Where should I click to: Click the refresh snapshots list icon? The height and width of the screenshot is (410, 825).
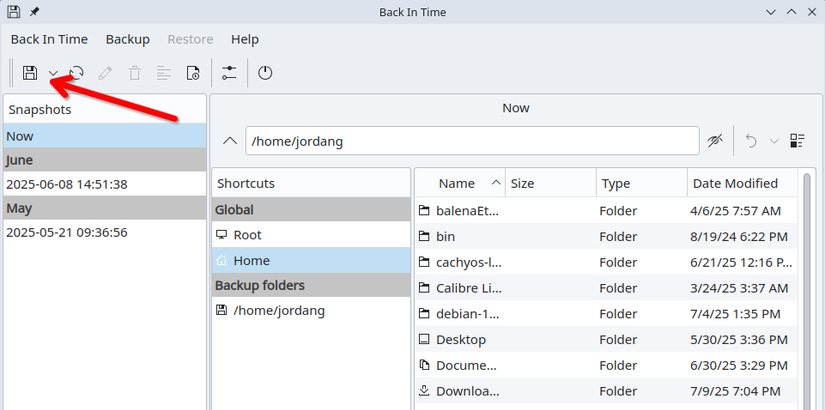(77, 73)
